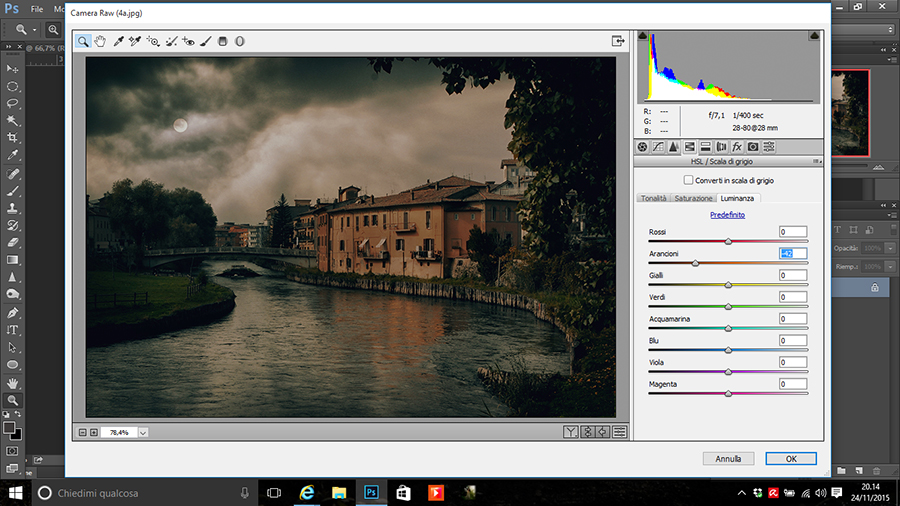Click the Predefinito link
The image size is (900, 506).
(727, 215)
